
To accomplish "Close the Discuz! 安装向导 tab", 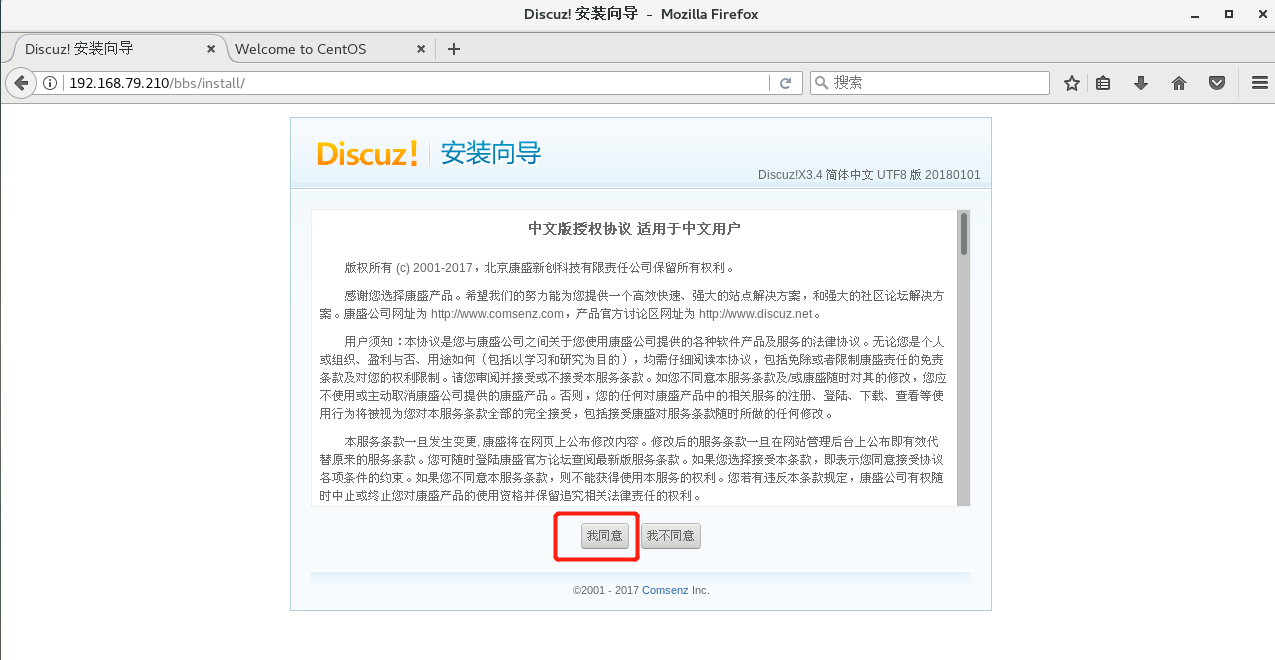I will (211, 49).
